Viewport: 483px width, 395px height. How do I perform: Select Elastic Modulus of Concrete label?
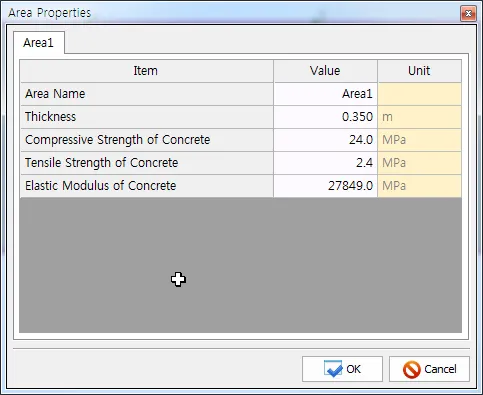click(x=147, y=186)
